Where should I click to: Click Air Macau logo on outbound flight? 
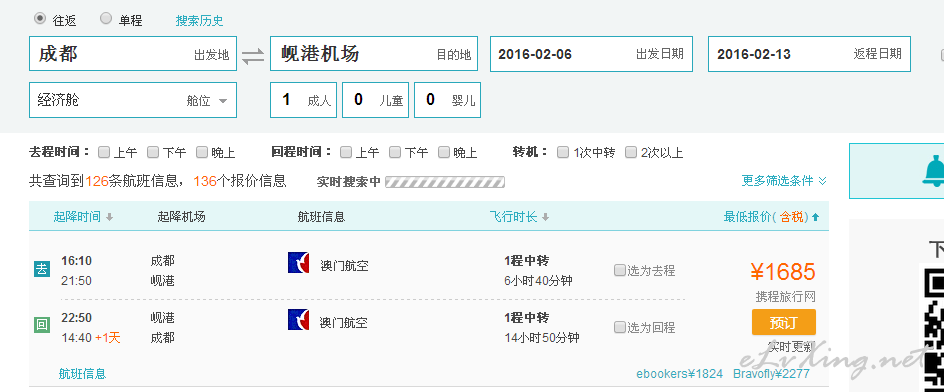coord(299,263)
